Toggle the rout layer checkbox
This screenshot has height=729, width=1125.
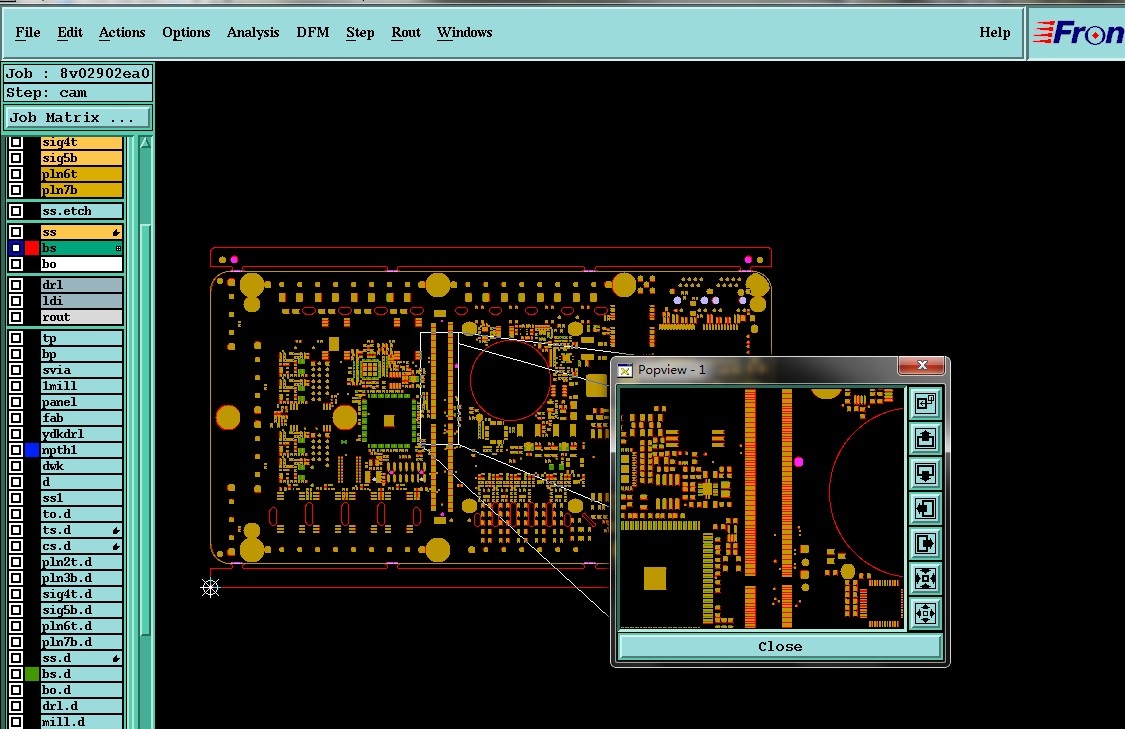[x=16, y=317]
